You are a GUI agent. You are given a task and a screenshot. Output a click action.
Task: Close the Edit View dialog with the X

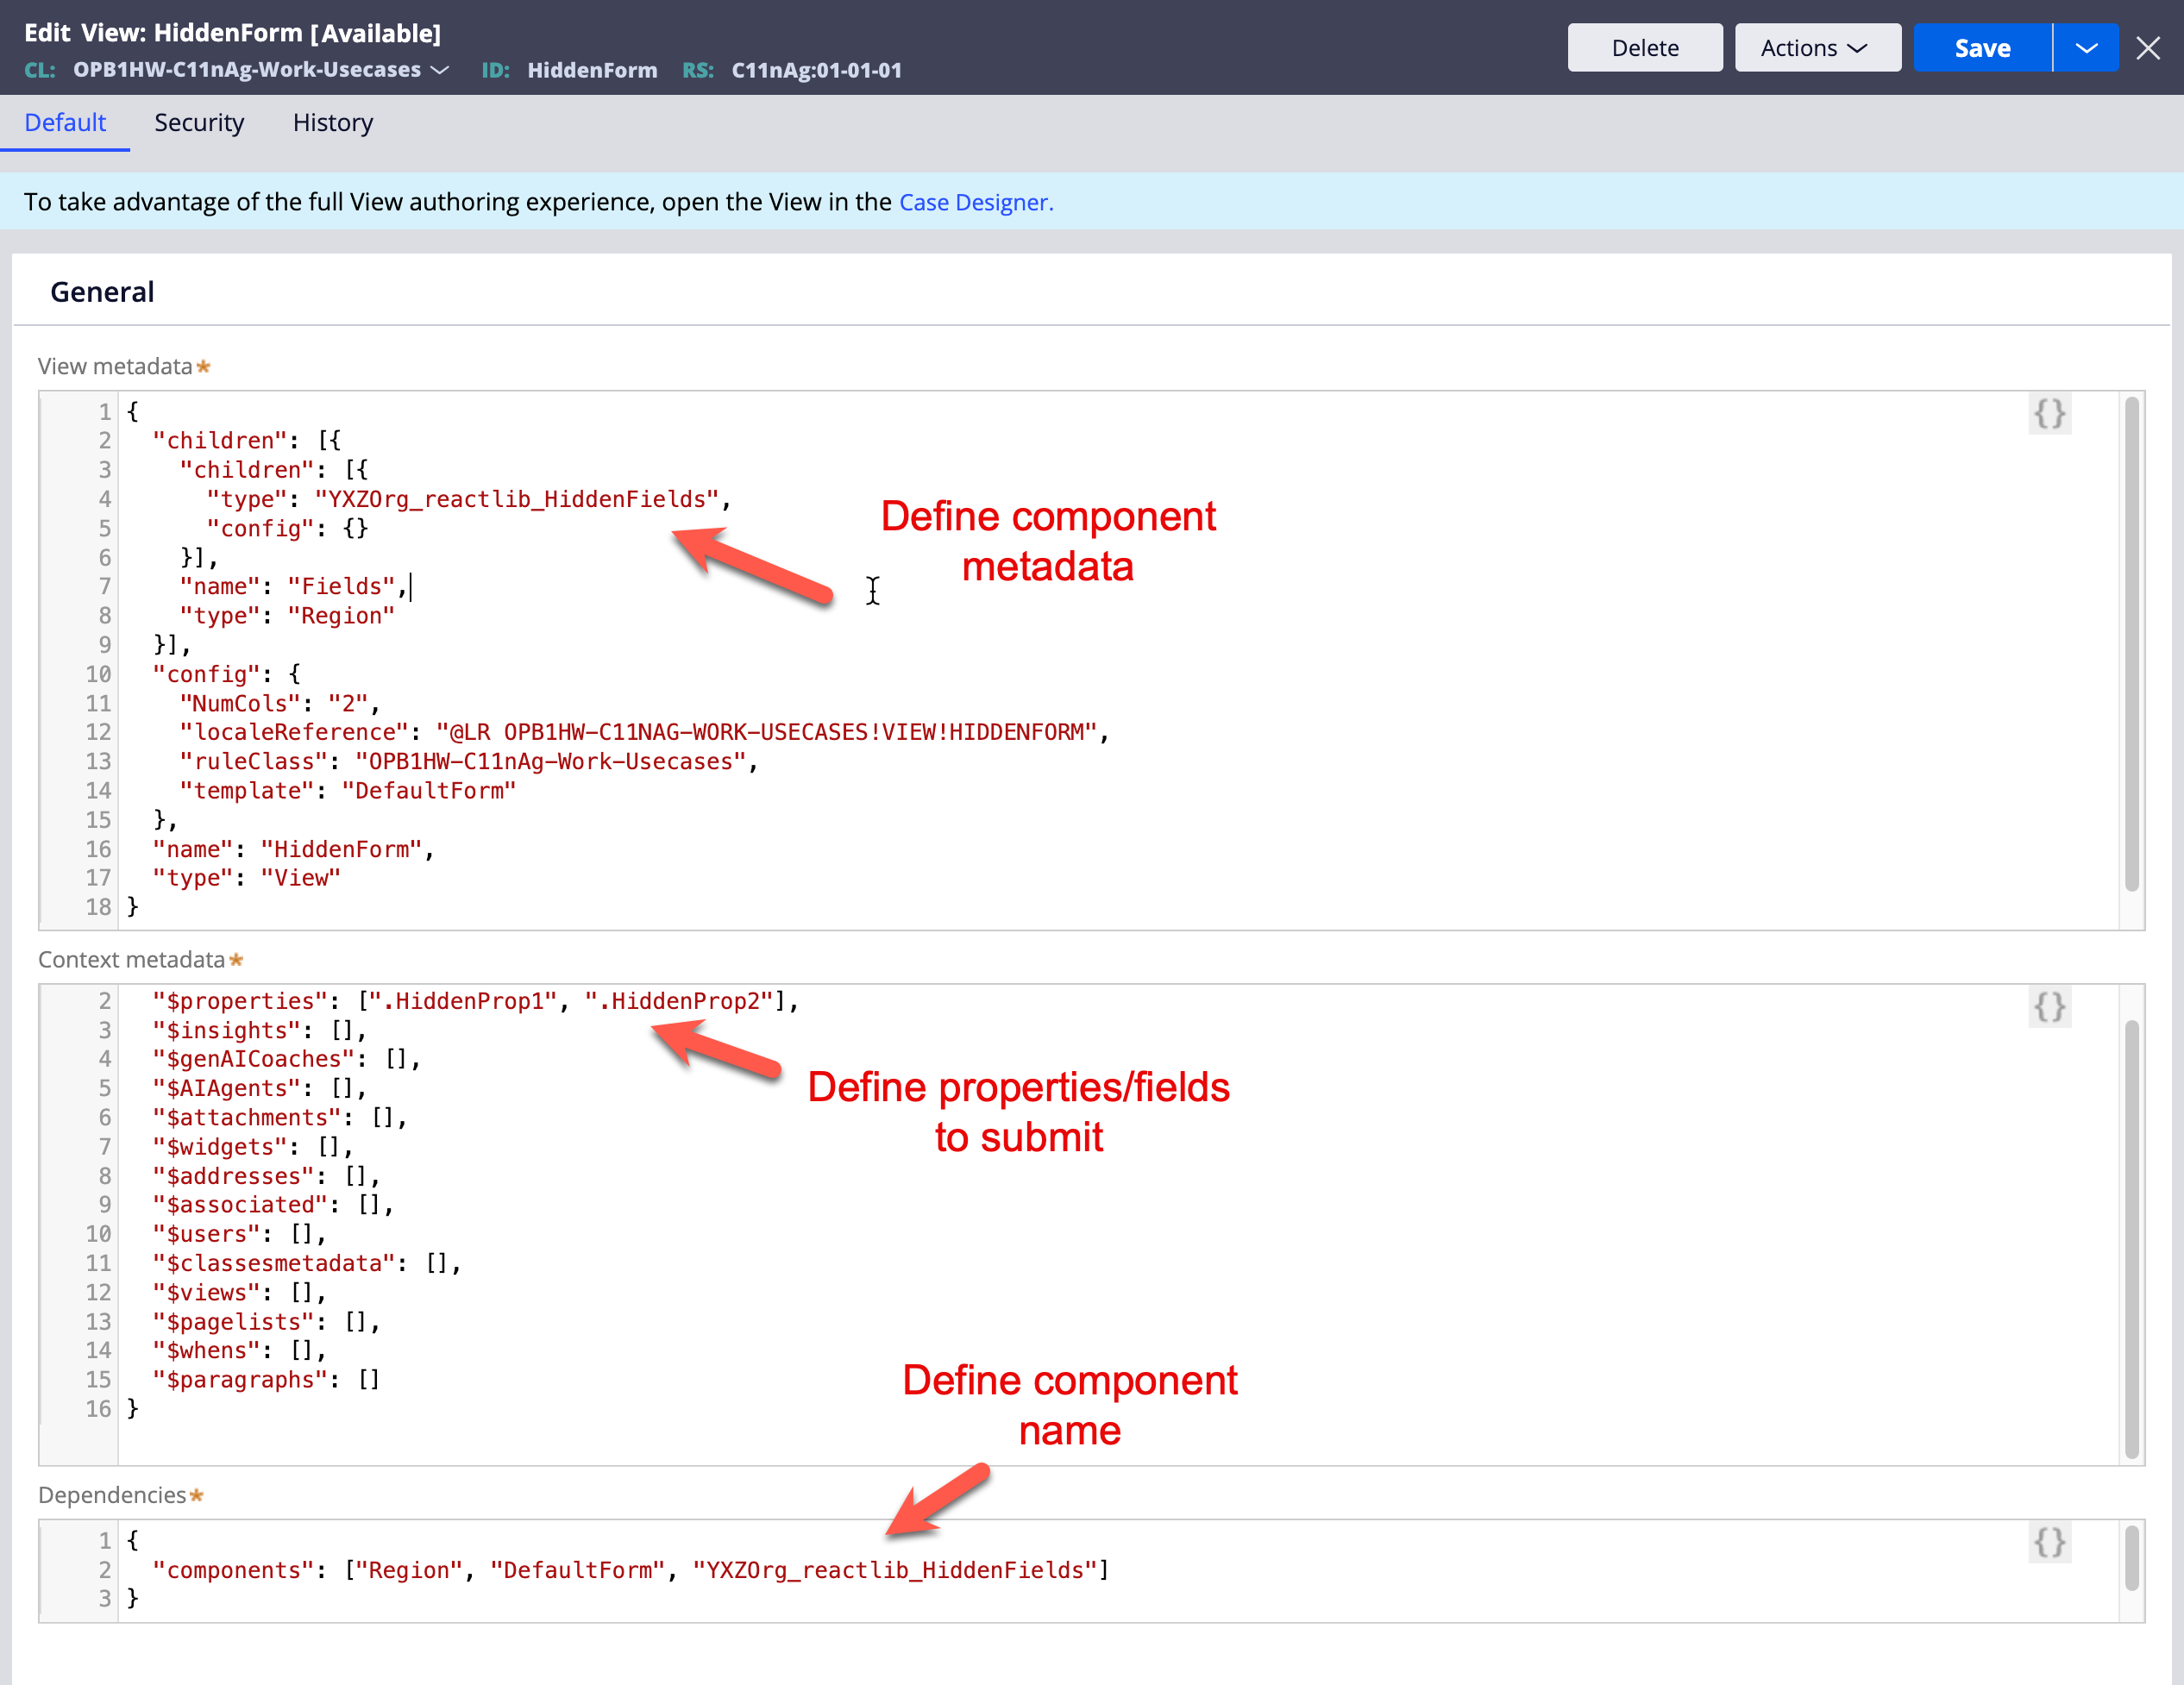tap(2147, 48)
